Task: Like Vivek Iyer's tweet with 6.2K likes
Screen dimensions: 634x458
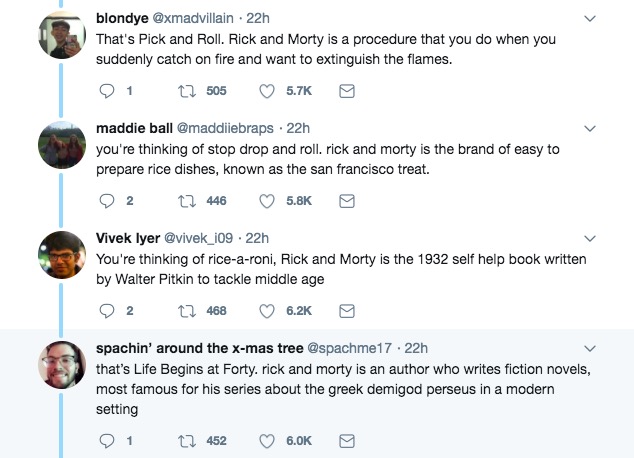Action: pyautogui.click(x=268, y=311)
